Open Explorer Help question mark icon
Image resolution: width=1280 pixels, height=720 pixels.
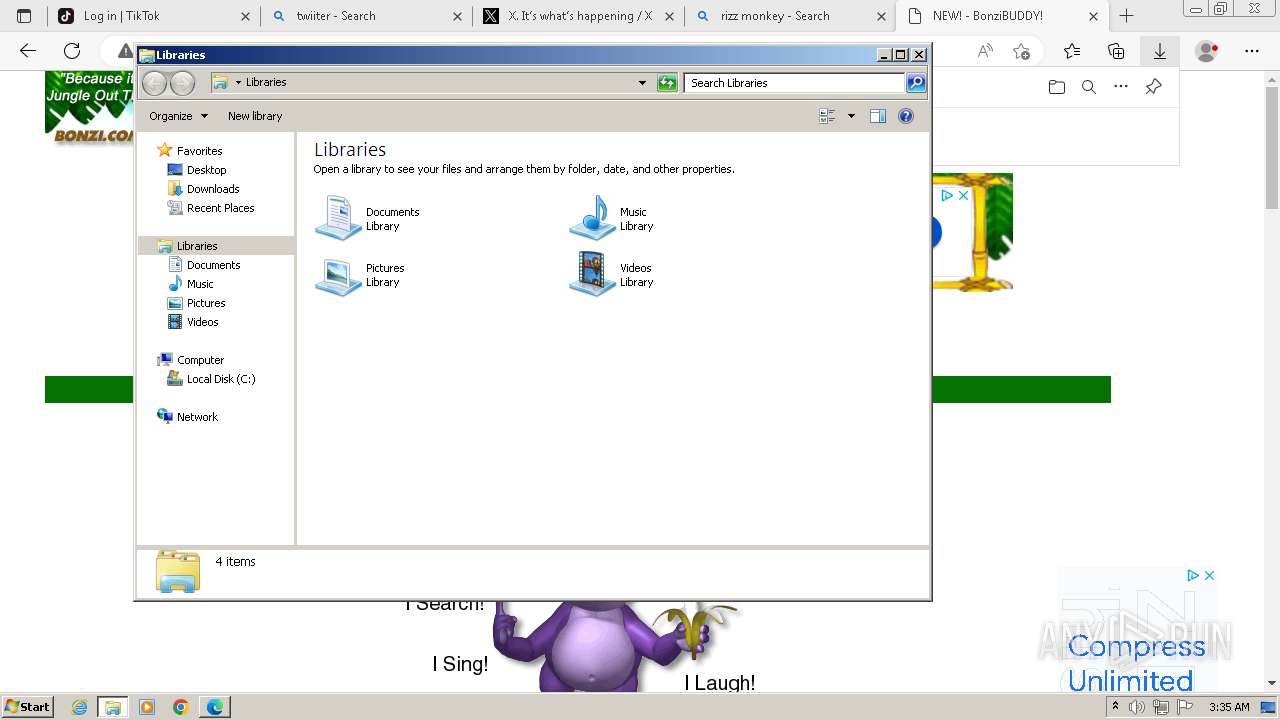pos(906,116)
